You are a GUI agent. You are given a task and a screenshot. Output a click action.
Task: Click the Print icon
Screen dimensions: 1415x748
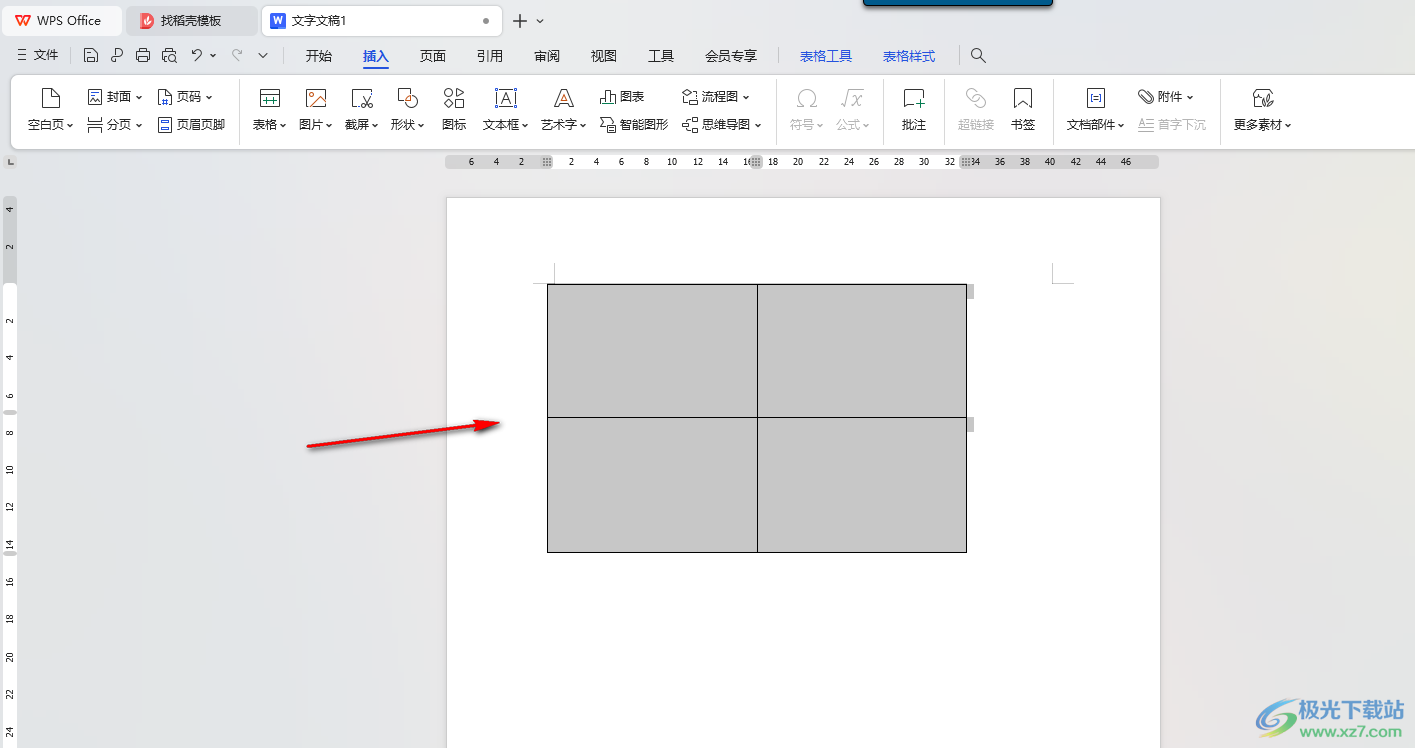pyautogui.click(x=143, y=56)
